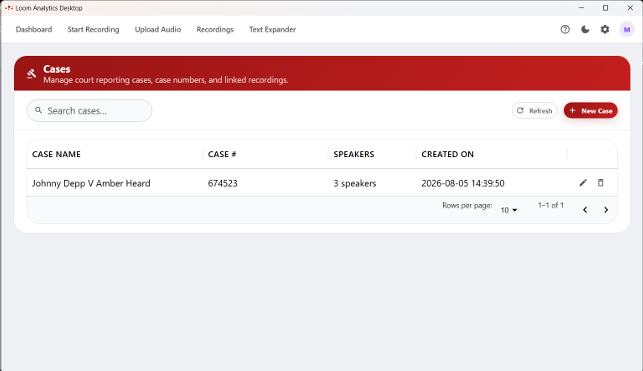The width and height of the screenshot is (643, 371).
Task: Select the Johnny Depp V Amber Heard row name
Action: pyautogui.click(x=91, y=183)
